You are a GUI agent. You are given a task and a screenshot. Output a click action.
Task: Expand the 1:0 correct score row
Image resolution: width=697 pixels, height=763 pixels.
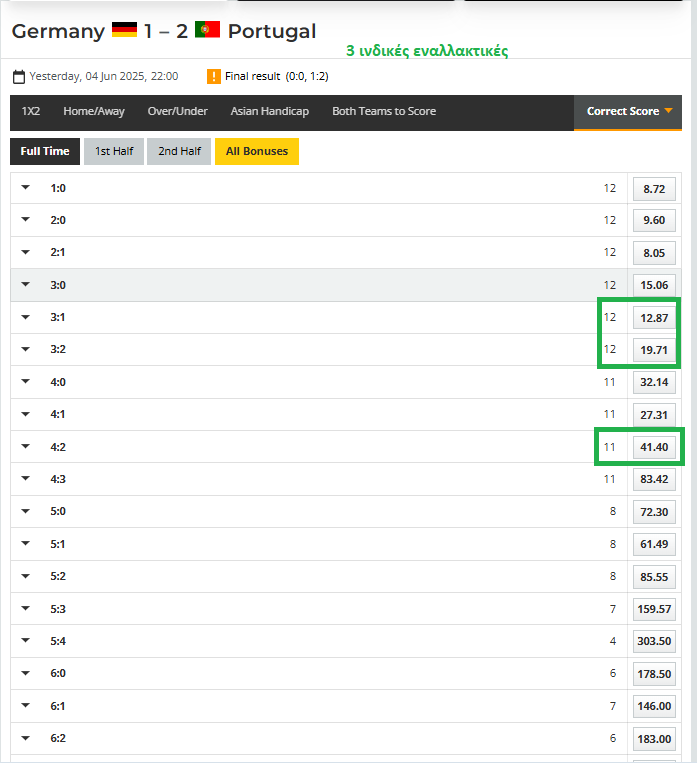point(26,188)
